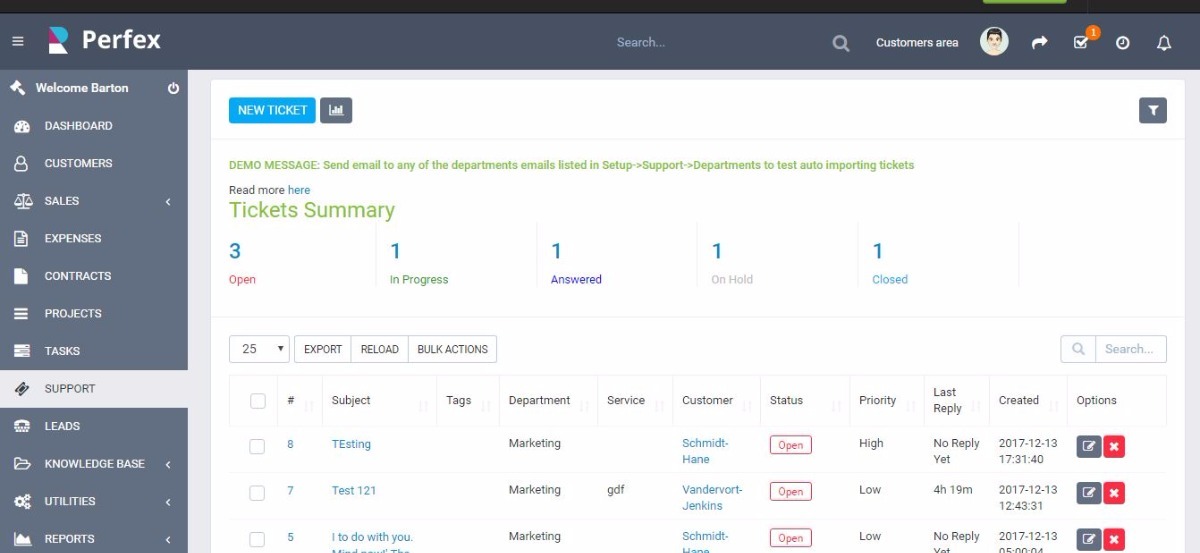The height and width of the screenshot is (553, 1200).
Task: Click the Support ticket icon in sidebar
Action: coord(21,388)
